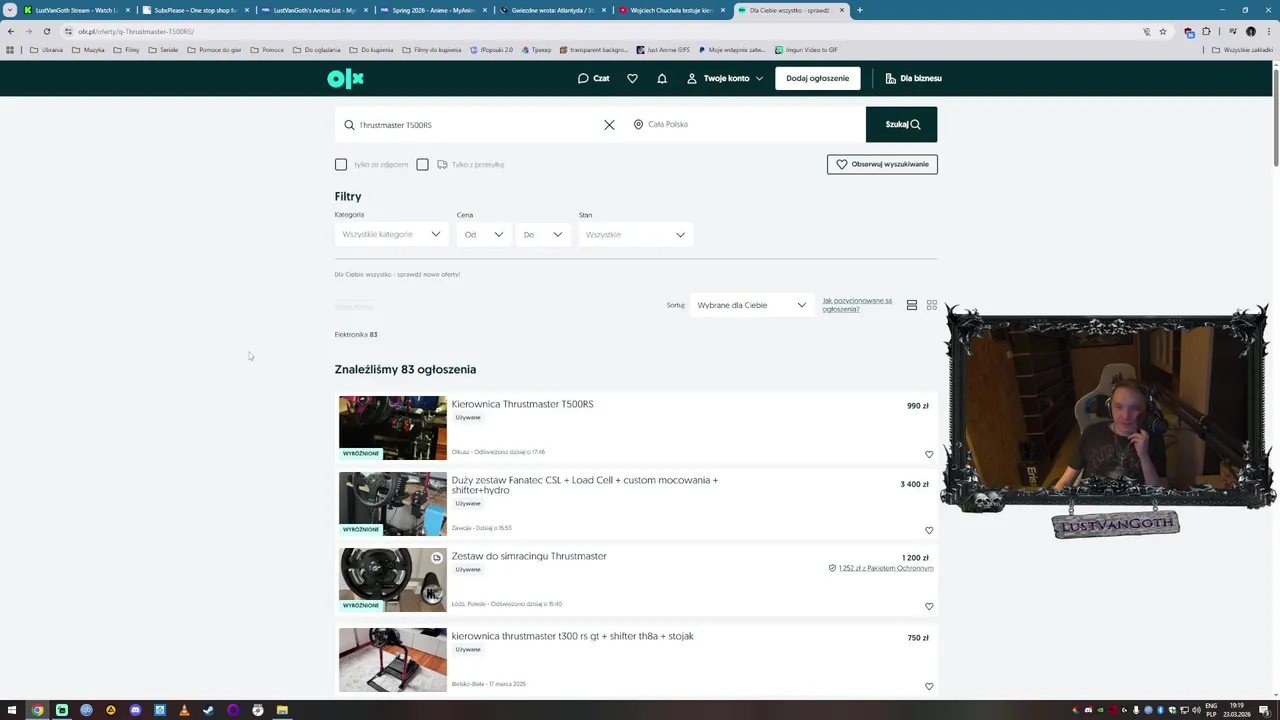This screenshot has width=1280, height=720.
Task: Open the Sortuj 'Wybrane dla Ciebie' dropdown
Action: pyautogui.click(x=751, y=305)
